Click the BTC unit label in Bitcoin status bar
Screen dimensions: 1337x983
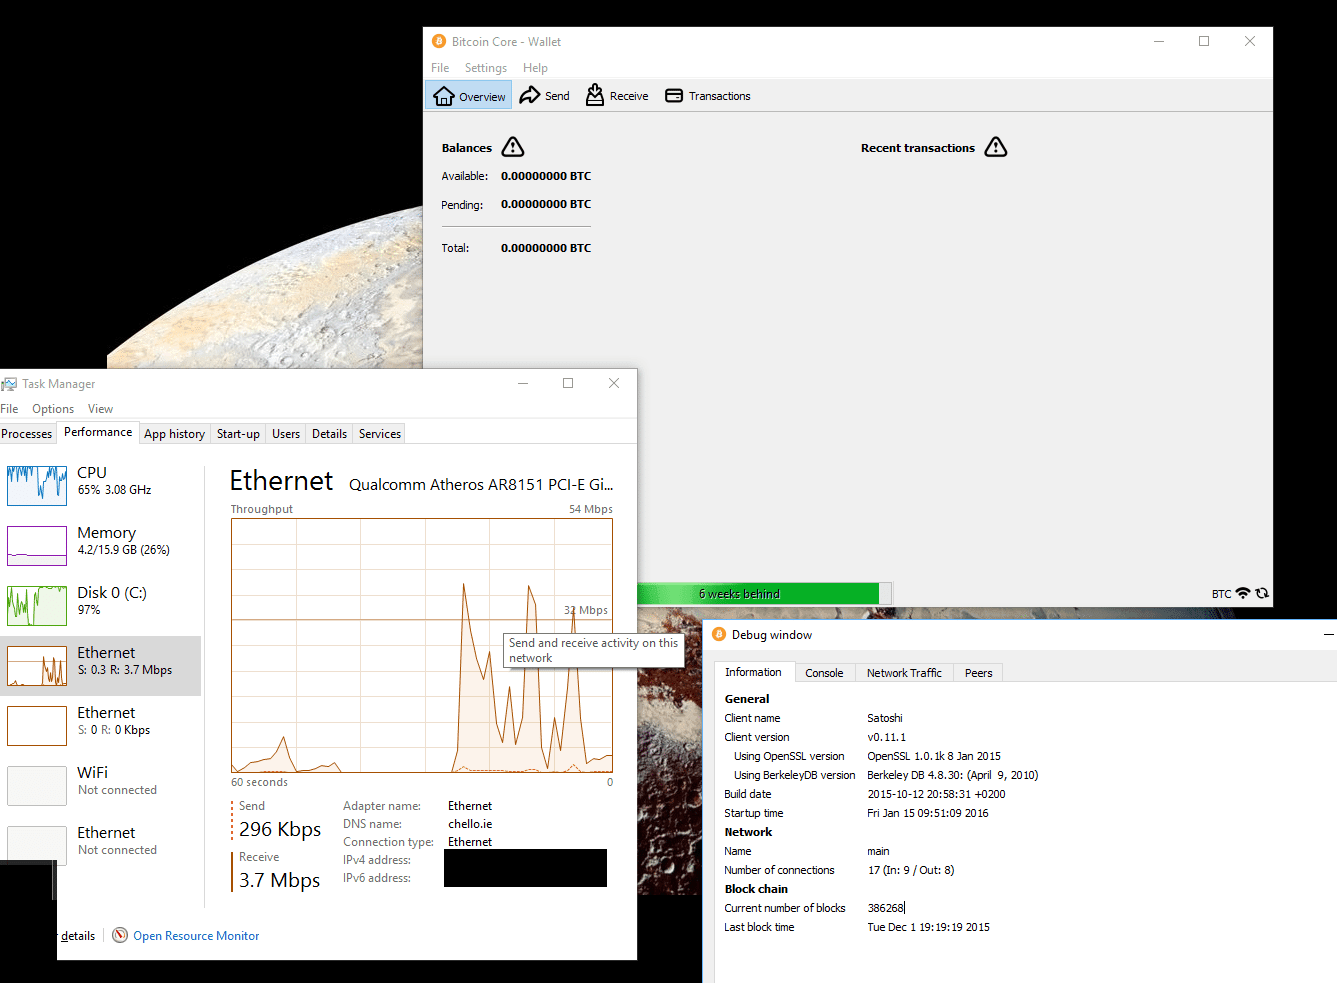coord(1221,594)
